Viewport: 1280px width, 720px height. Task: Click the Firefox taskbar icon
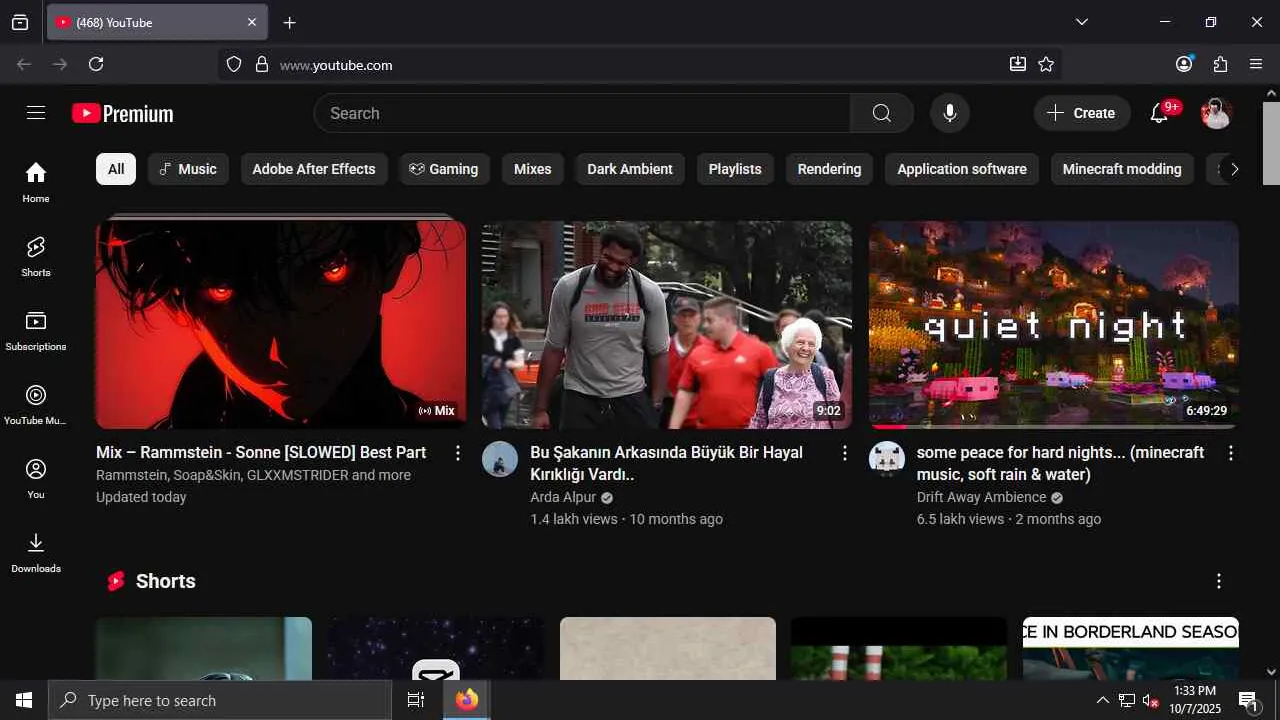[x=467, y=700]
